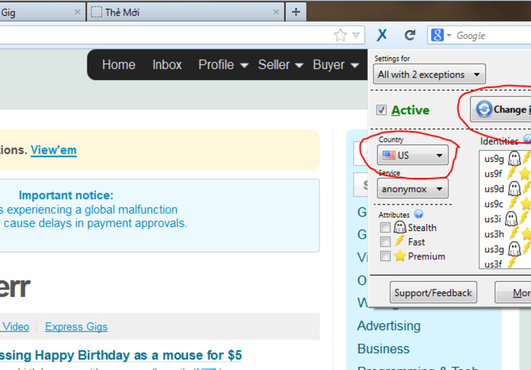Click the Support/Feedback button
The image size is (531, 370).
(x=433, y=292)
